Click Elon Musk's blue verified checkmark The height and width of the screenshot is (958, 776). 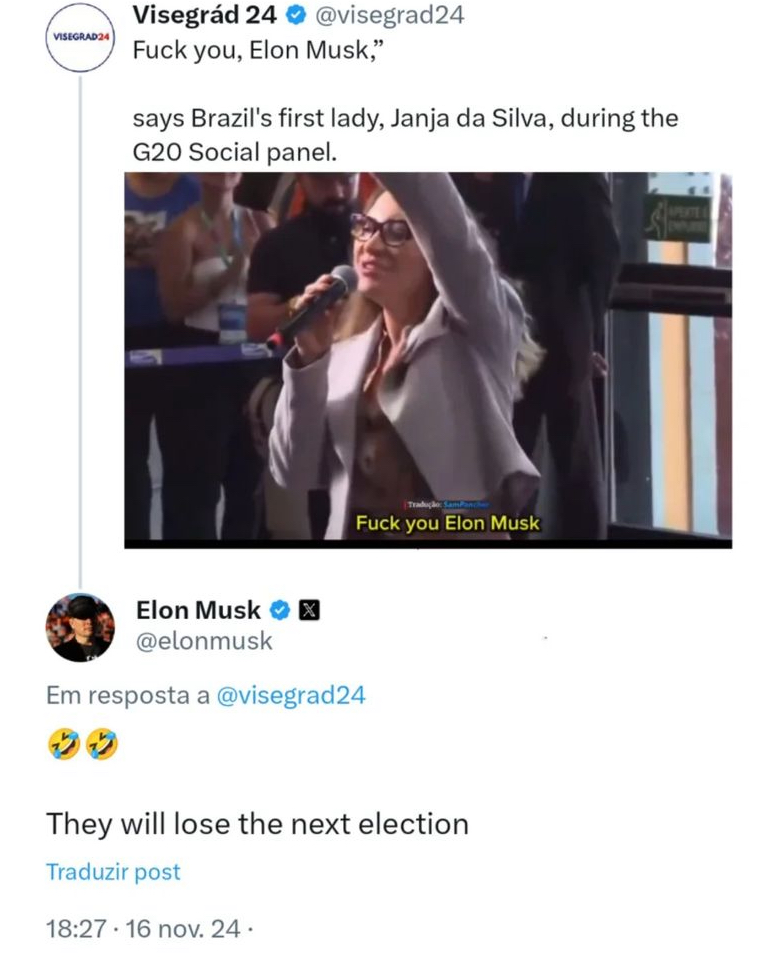tap(280, 610)
